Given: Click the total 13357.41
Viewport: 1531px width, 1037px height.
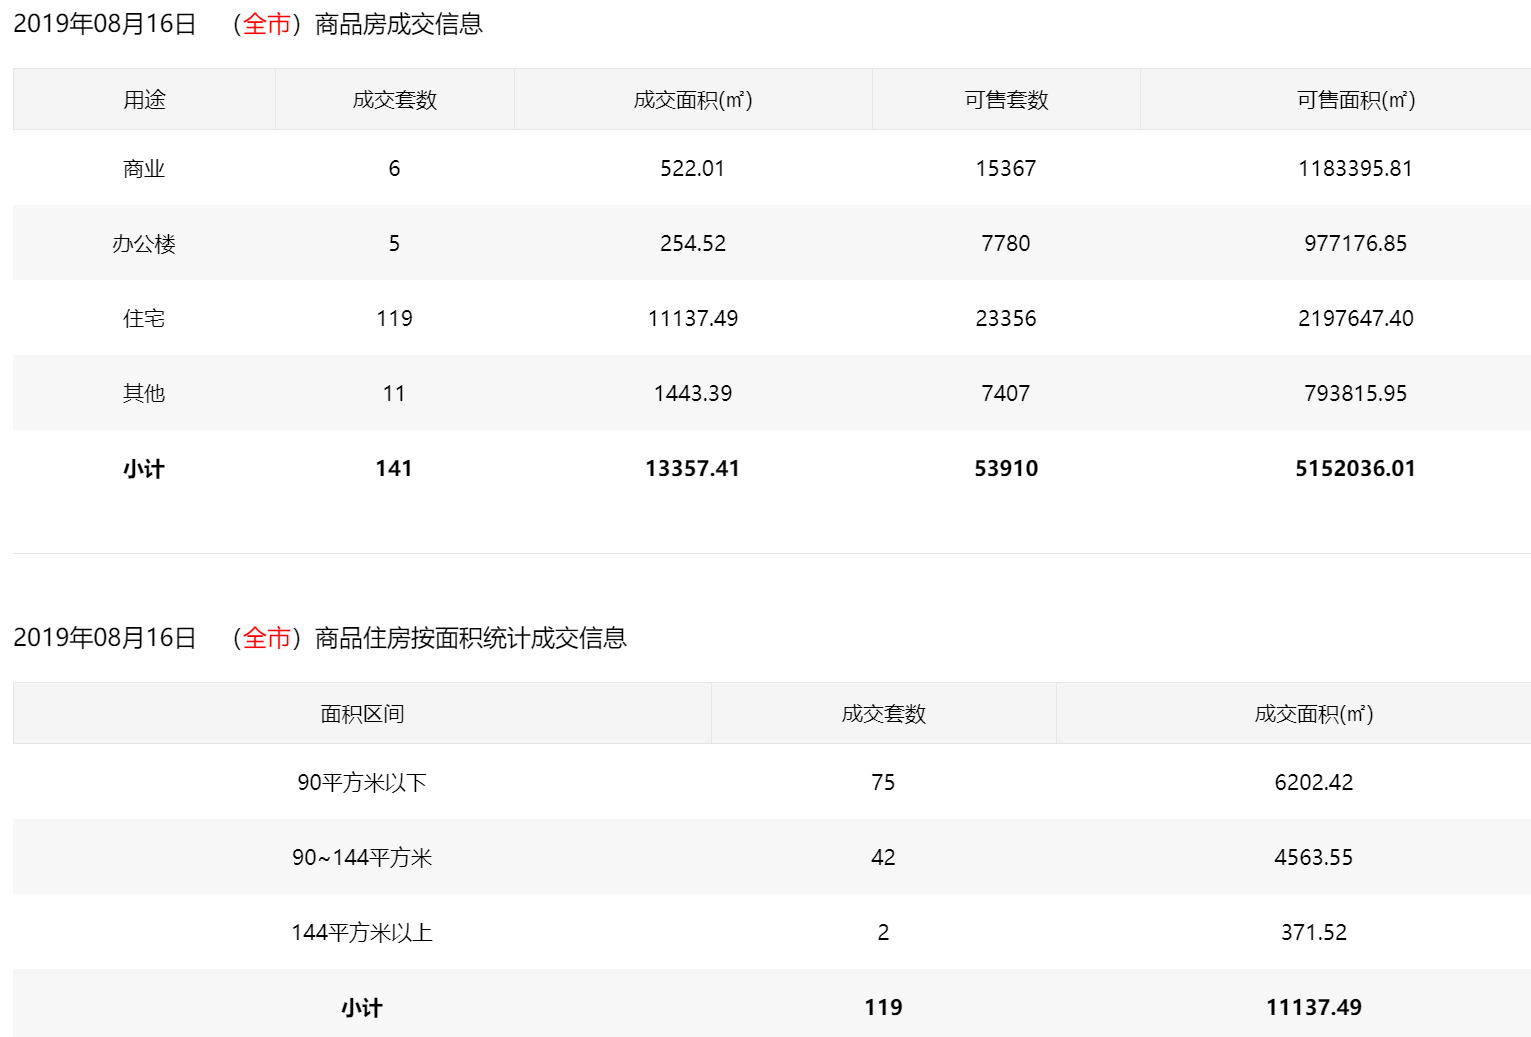Looking at the screenshot, I should pyautogui.click(x=693, y=468).
